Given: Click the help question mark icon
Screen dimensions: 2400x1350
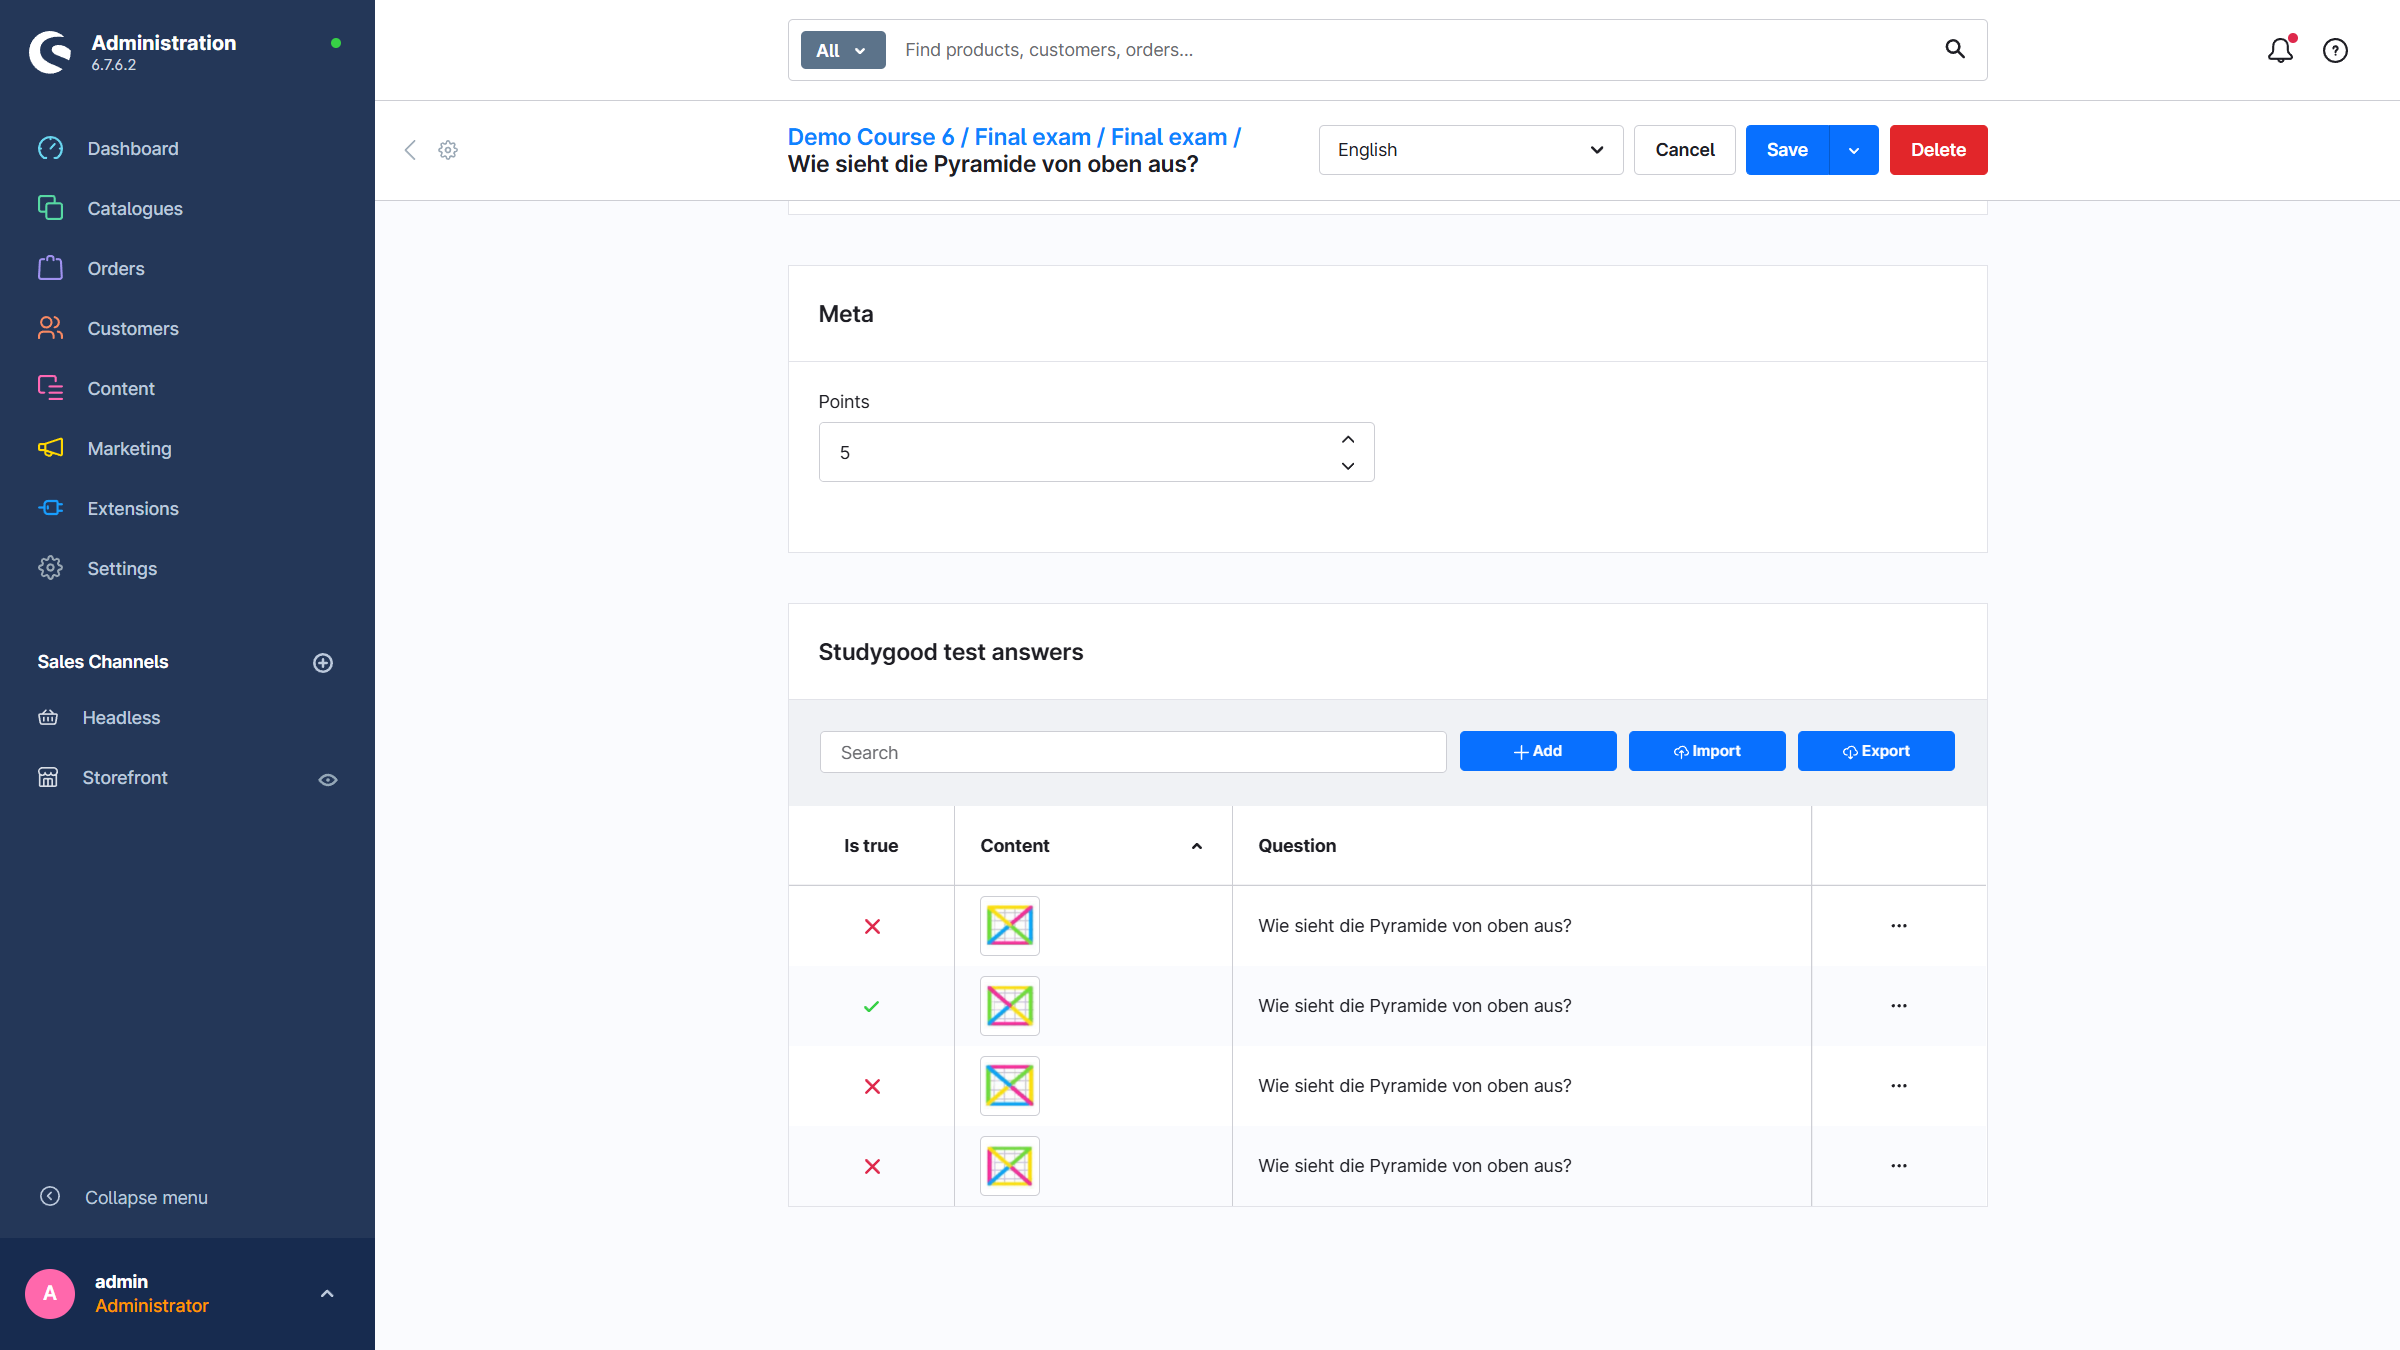Looking at the screenshot, I should click(2335, 50).
